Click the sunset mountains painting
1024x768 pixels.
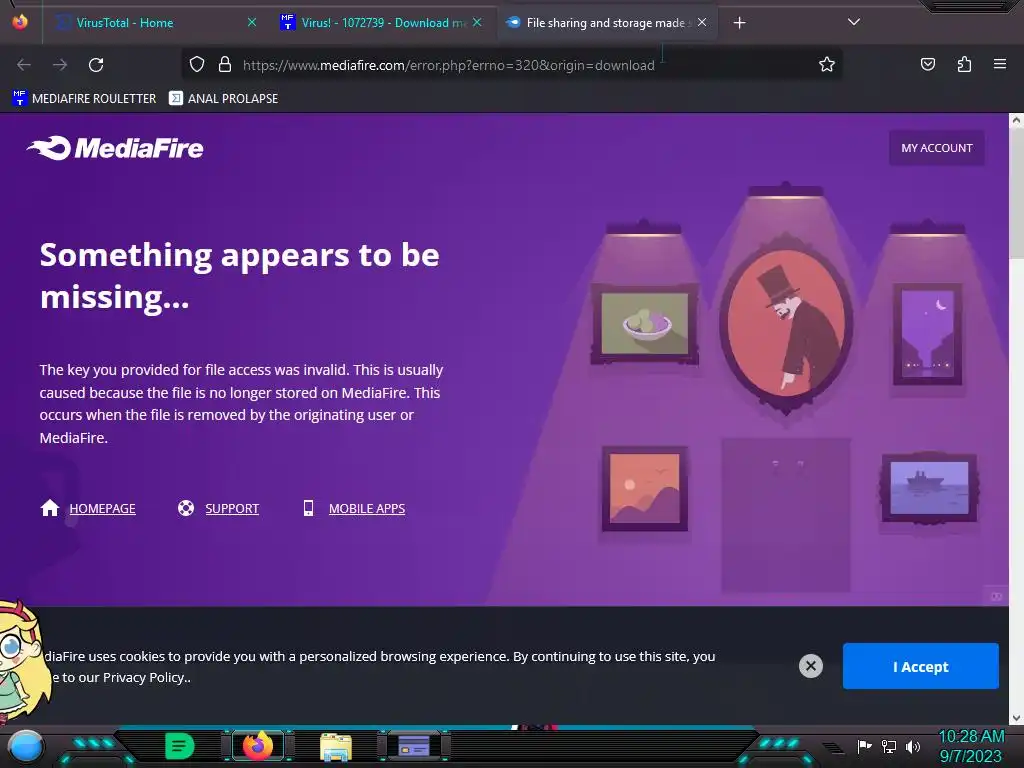(x=645, y=488)
